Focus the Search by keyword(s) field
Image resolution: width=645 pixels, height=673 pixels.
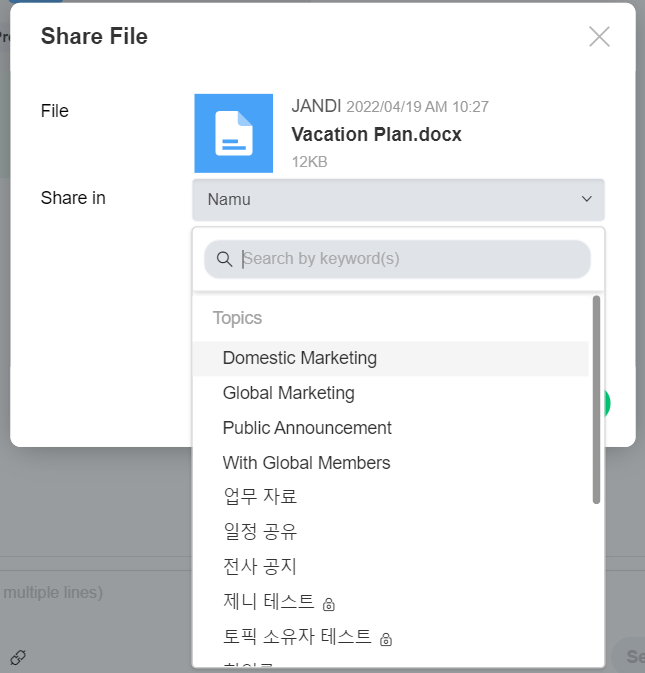pyautogui.click(x=410, y=259)
